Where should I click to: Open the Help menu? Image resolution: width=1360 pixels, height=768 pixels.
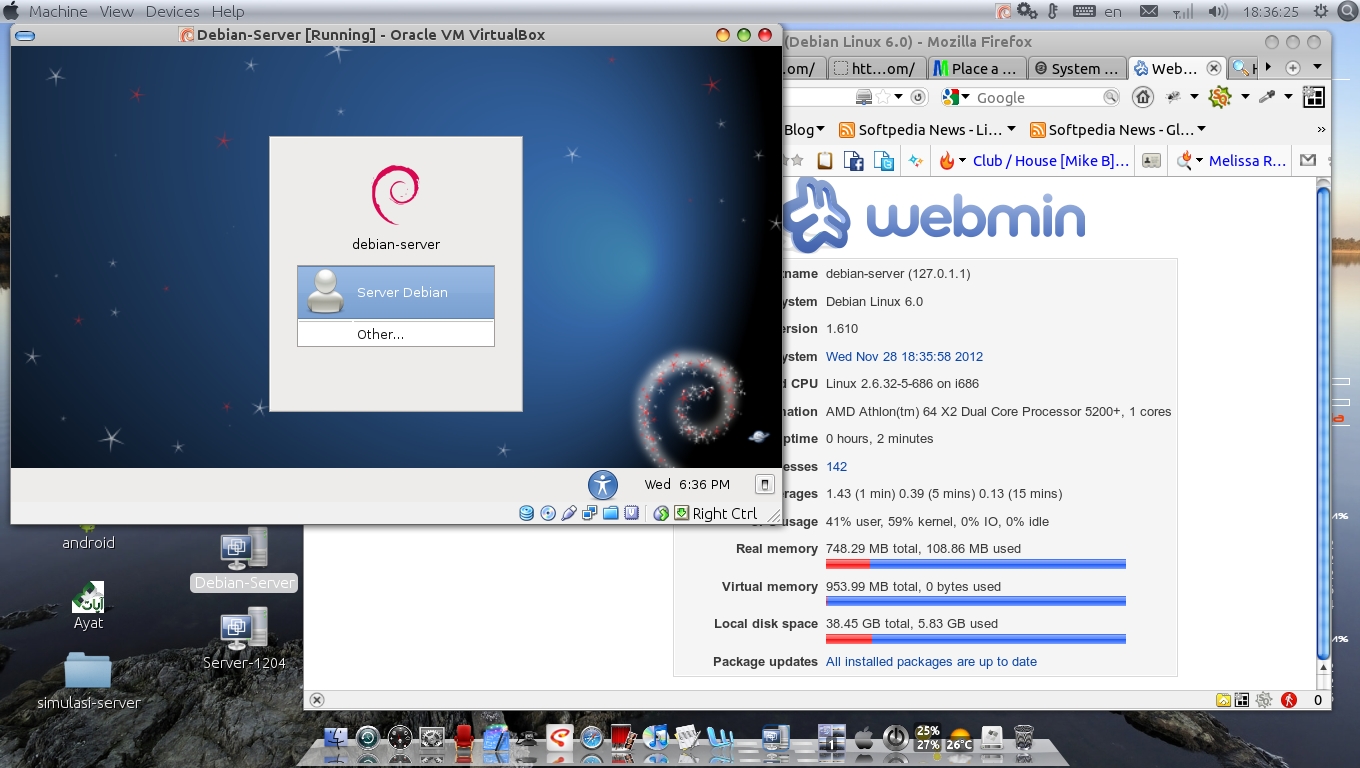[228, 11]
